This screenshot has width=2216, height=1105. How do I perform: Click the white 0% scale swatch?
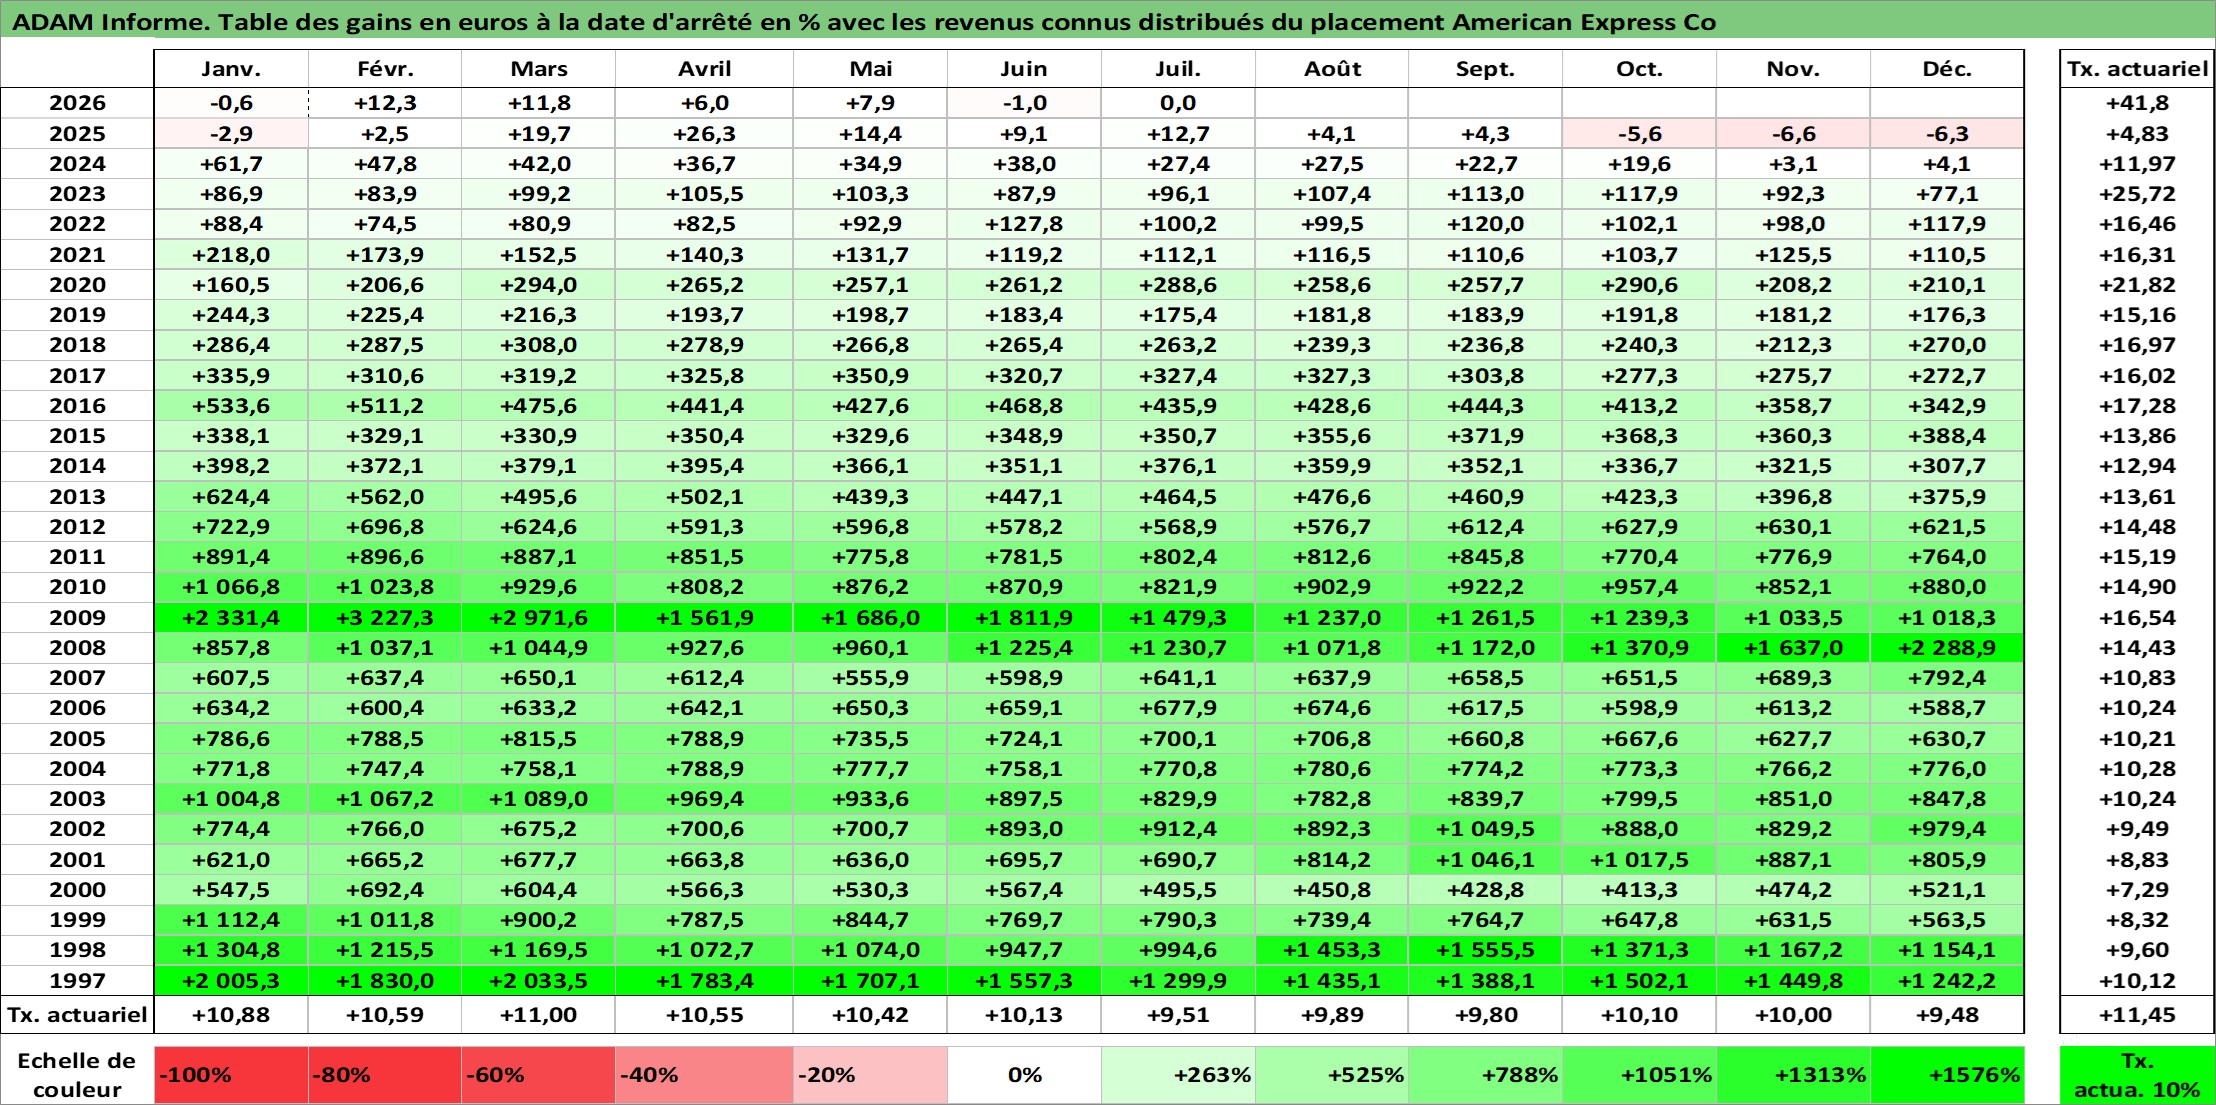1024,1075
